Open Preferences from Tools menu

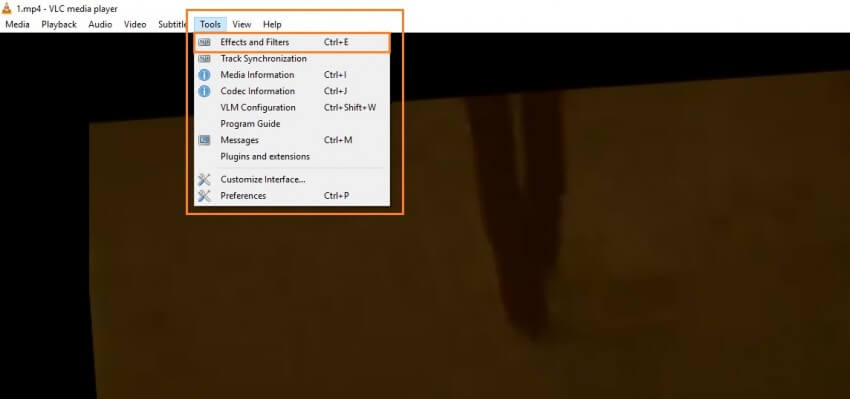click(x=292, y=196)
